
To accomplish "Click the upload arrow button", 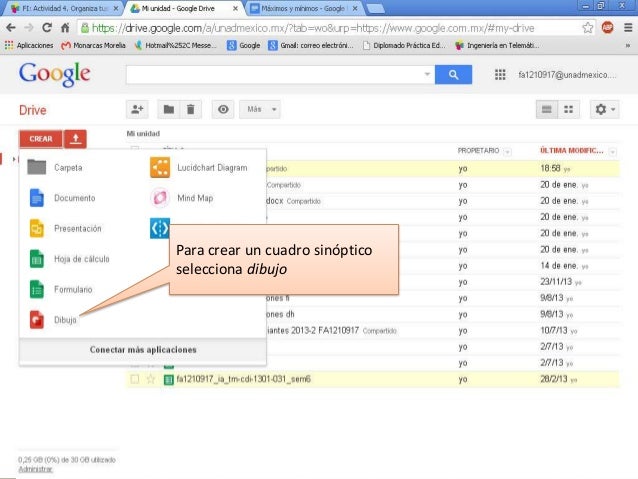I will (x=75, y=139).
